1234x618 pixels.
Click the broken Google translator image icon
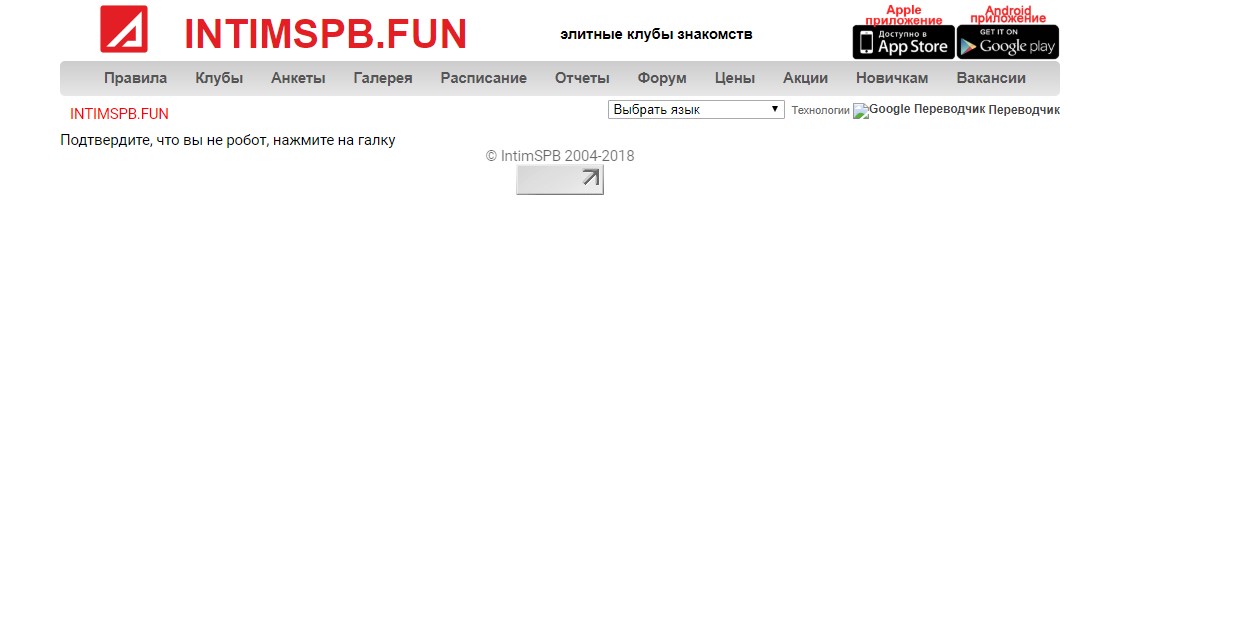[861, 111]
